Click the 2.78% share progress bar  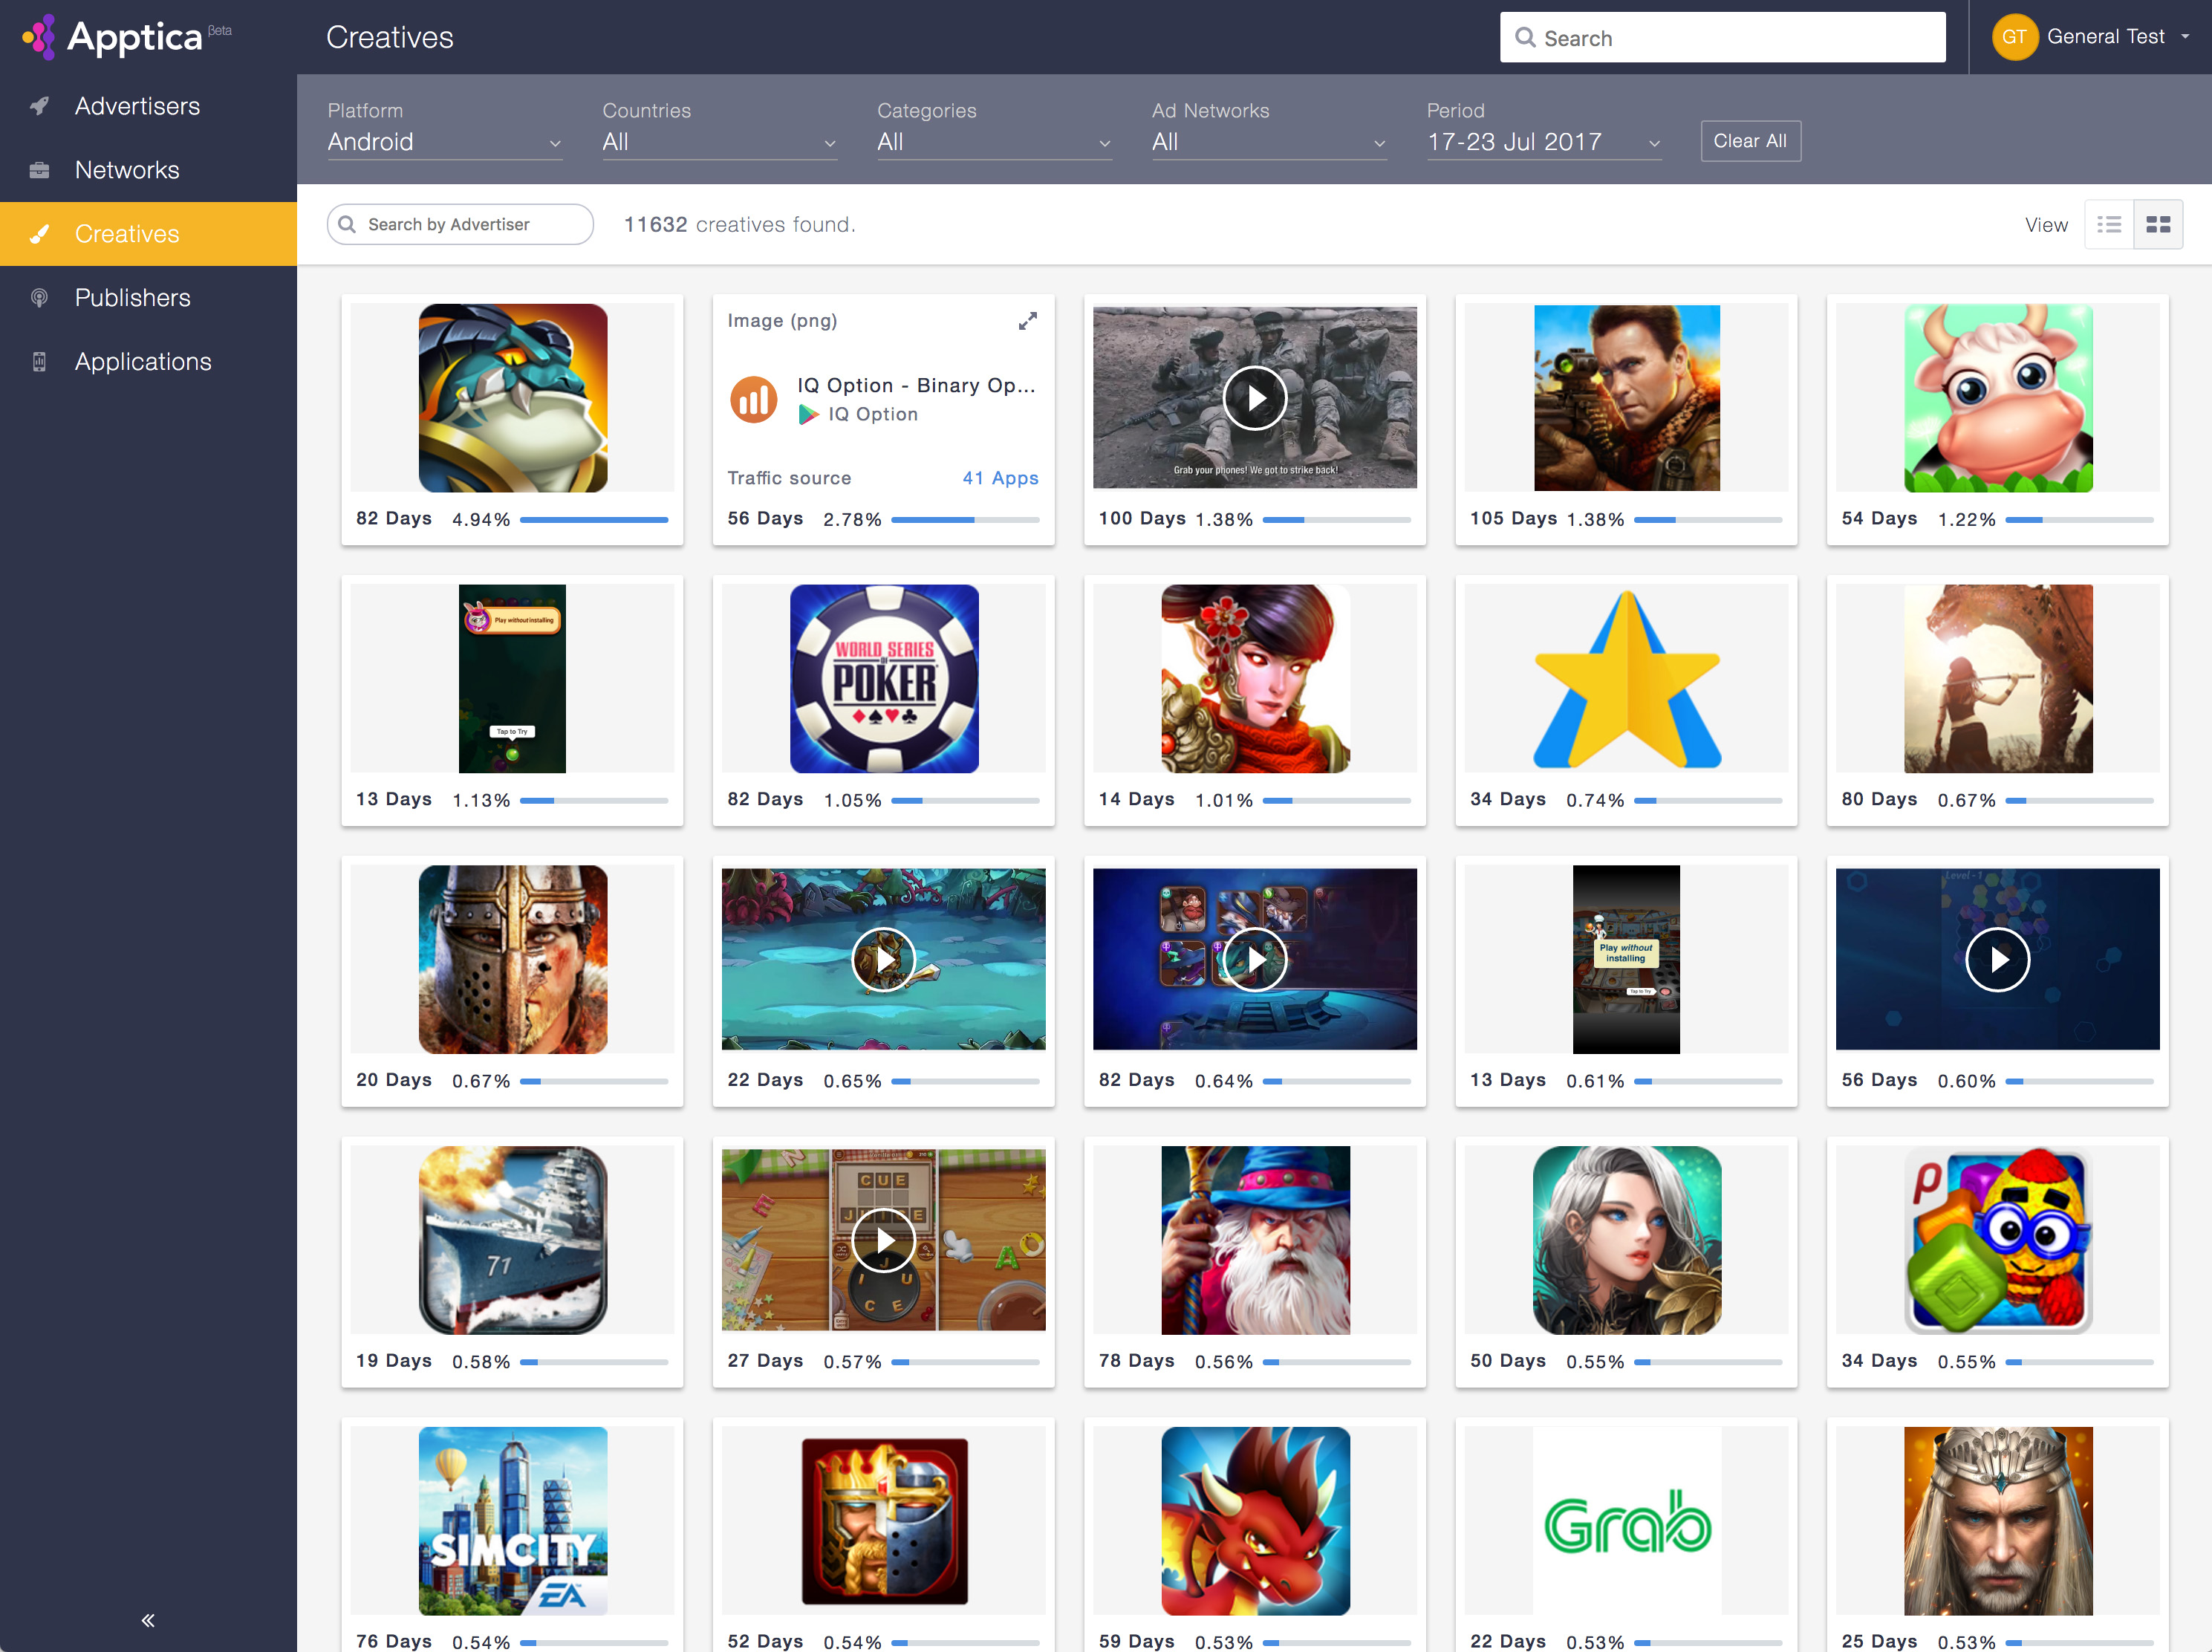[965, 520]
